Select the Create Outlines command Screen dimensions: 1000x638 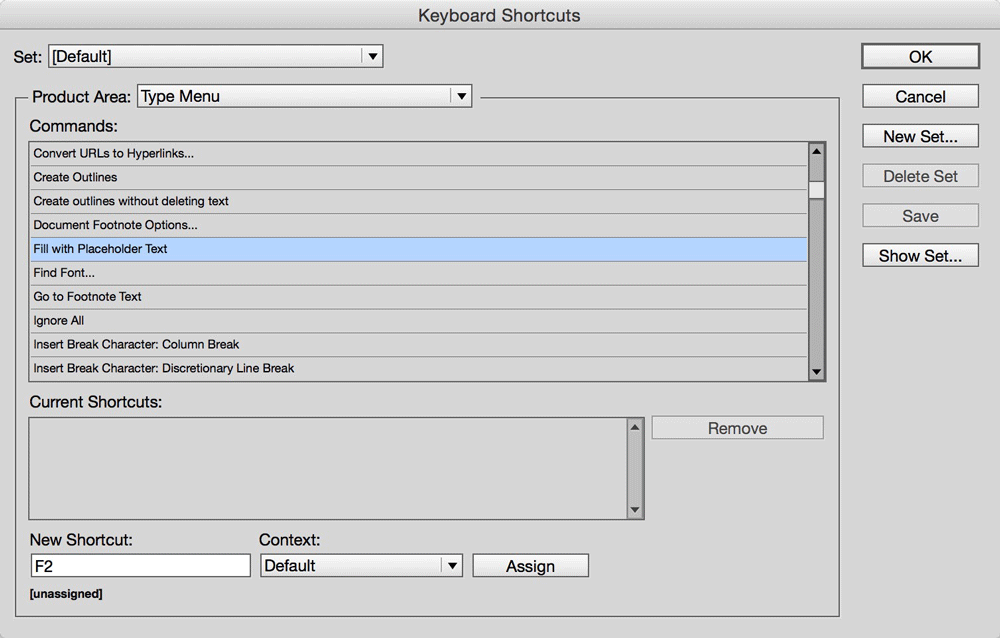click(76, 177)
